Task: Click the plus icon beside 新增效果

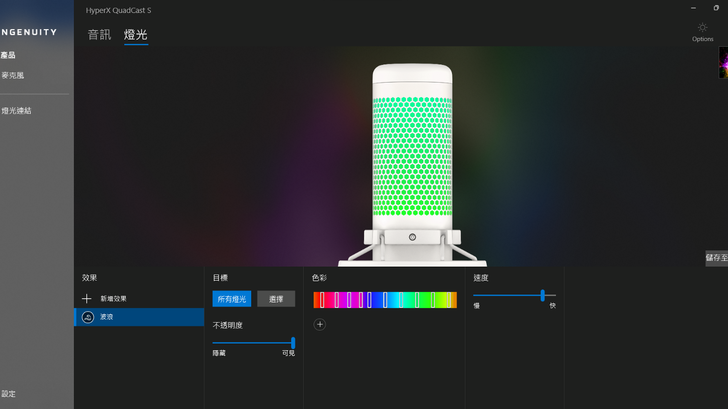Action: tap(87, 299)
